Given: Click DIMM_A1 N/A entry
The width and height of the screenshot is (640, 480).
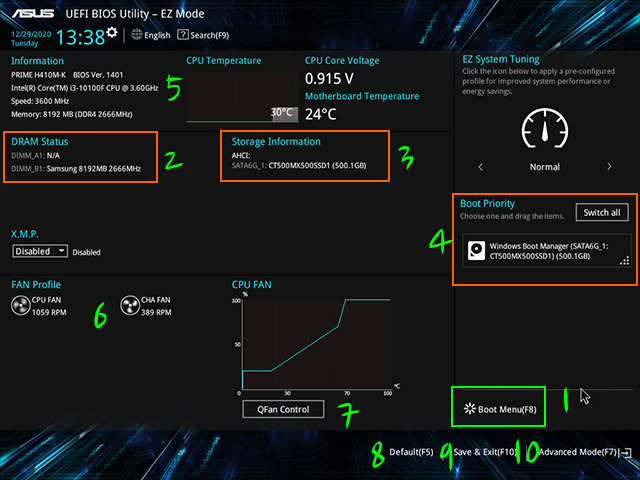Looking at the screenshot, I should 36,156.
